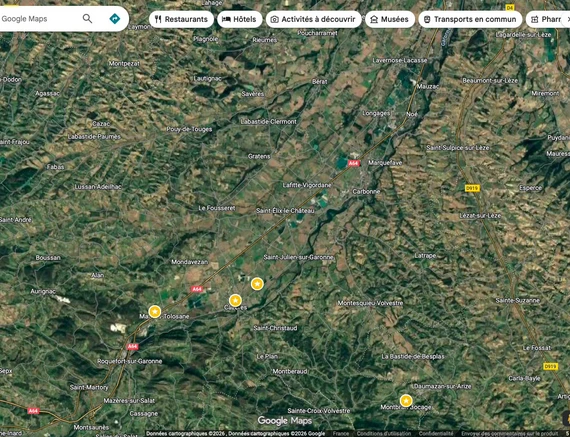
Task: Click the search magnifier icon
Action: pos(87,19)
